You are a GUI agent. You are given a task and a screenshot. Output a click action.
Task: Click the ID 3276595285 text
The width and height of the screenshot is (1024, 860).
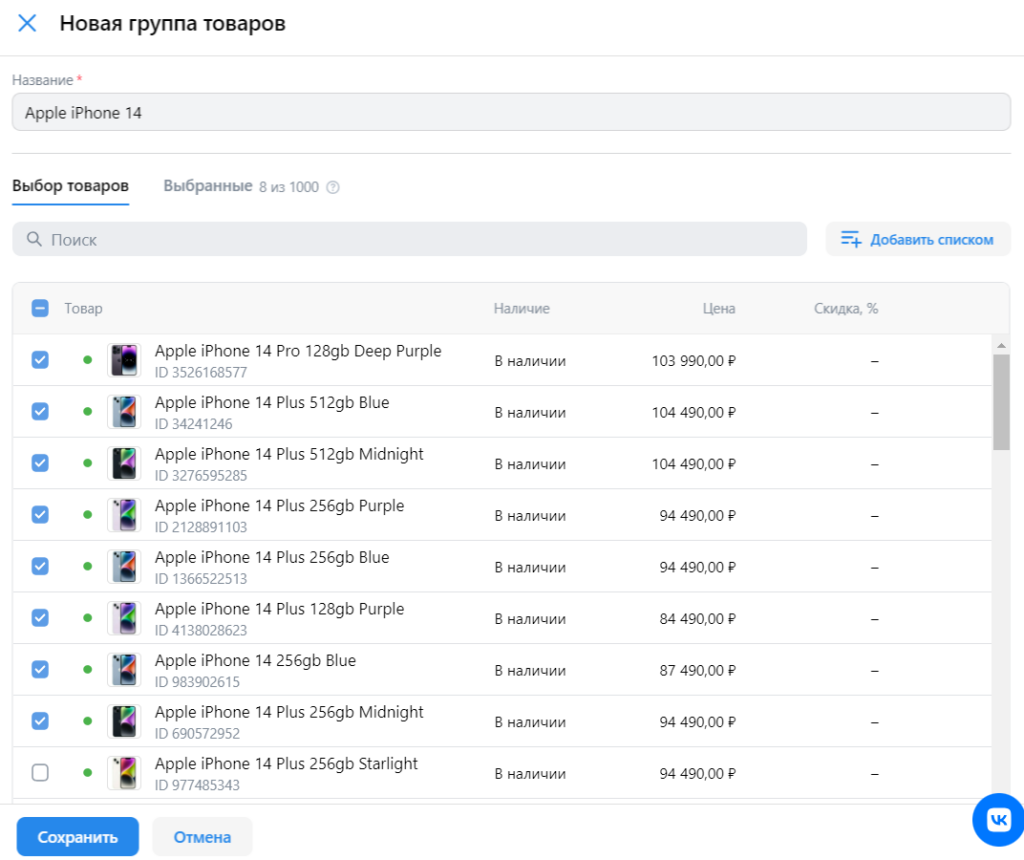200,475
